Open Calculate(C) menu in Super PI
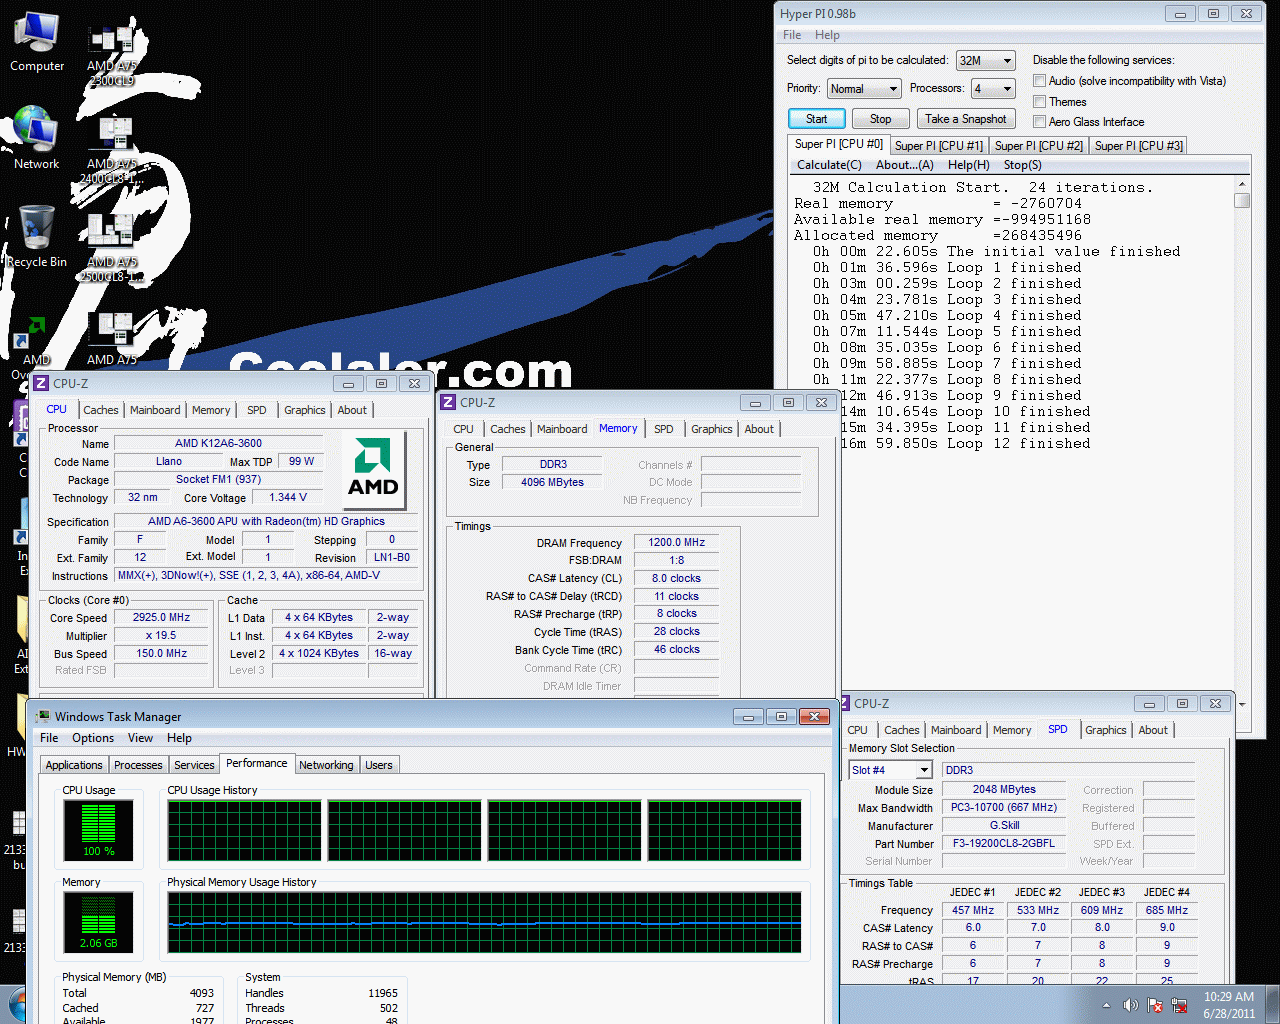 pyautogui.click(x=829, y=165)
